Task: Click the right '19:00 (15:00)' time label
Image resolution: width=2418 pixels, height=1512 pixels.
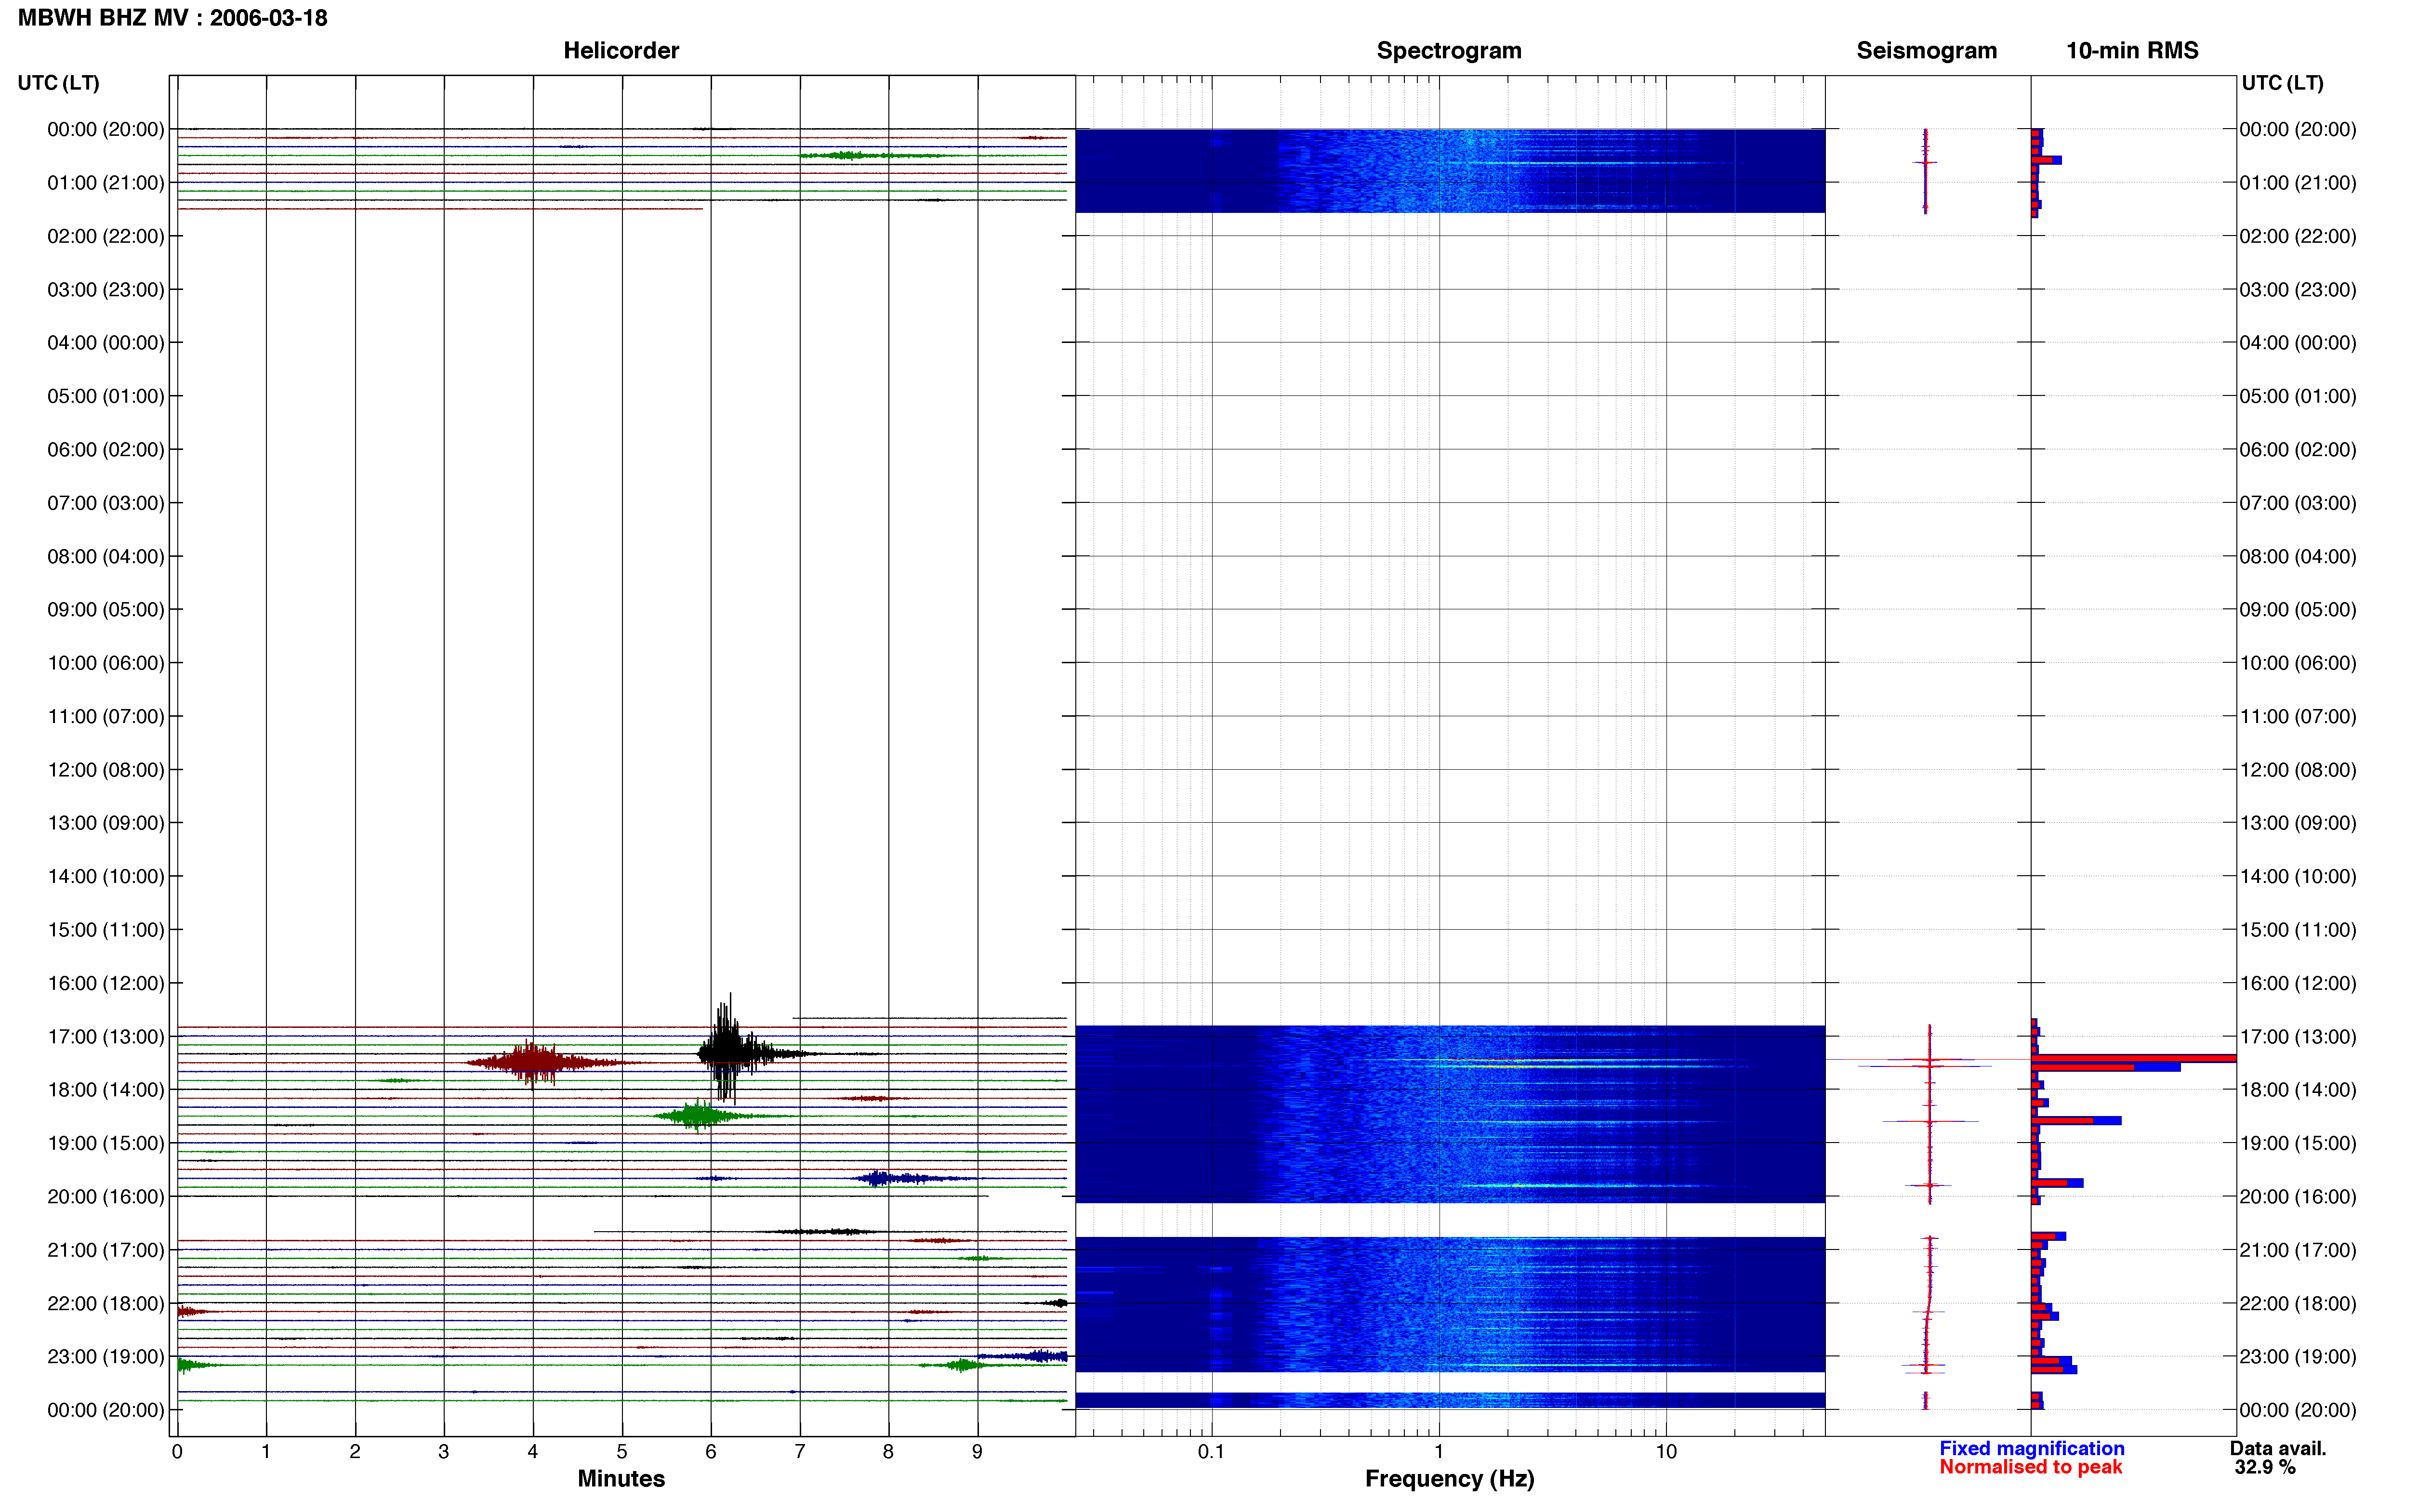Action: pos(2298,1143)
